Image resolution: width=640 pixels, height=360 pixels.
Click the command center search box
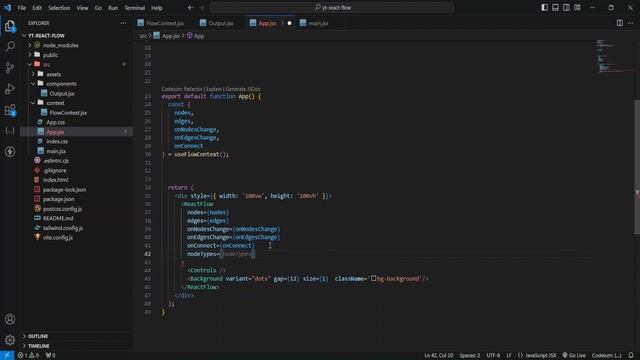(x=331, y=7)
